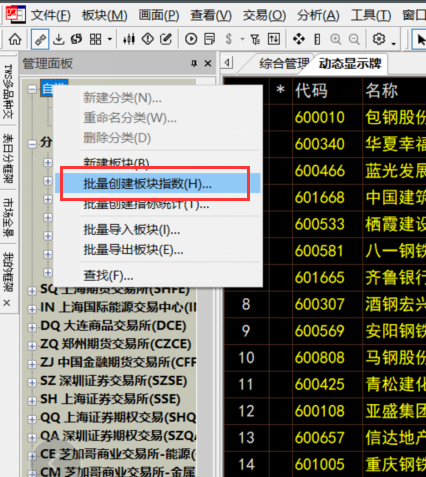Open the dropdown arrow beside the dollar icon

click(242, 40)
